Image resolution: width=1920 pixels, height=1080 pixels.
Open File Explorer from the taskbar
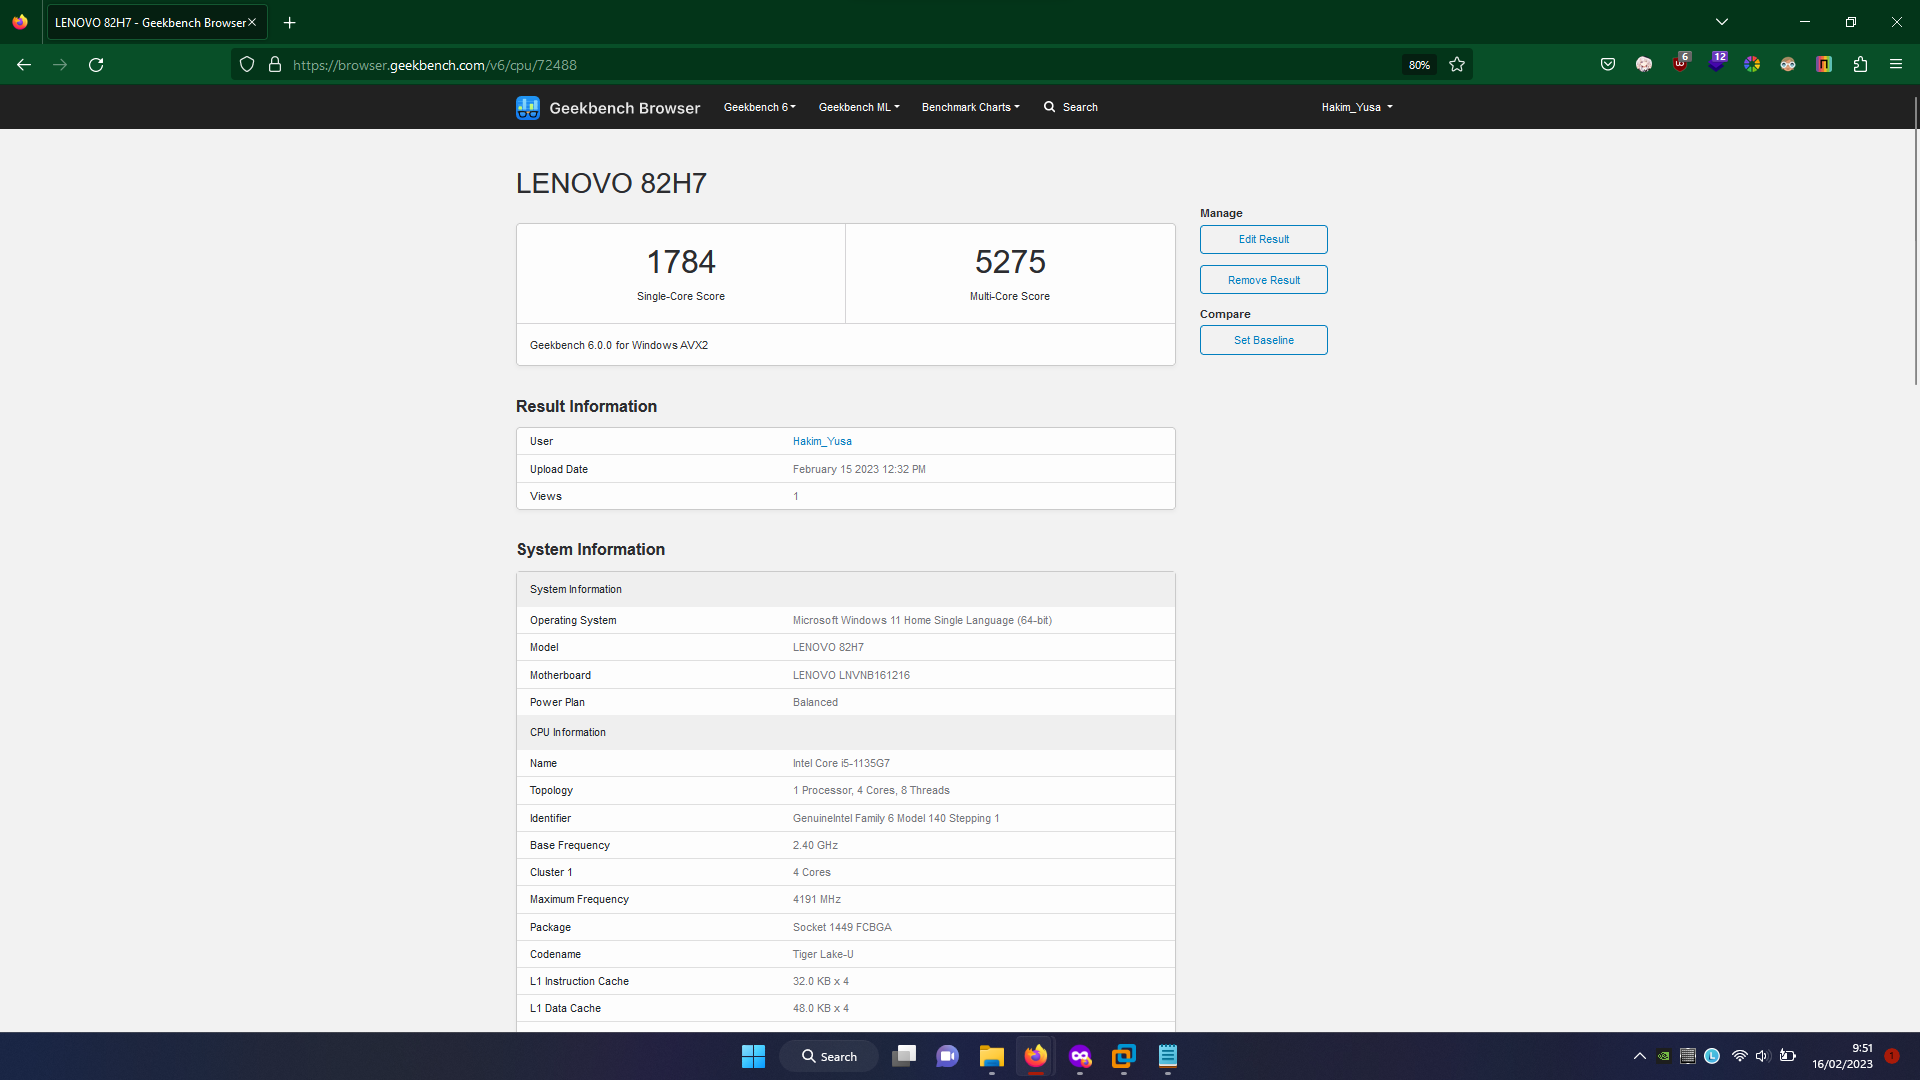pyautogui.click(x=991, y=1056)
